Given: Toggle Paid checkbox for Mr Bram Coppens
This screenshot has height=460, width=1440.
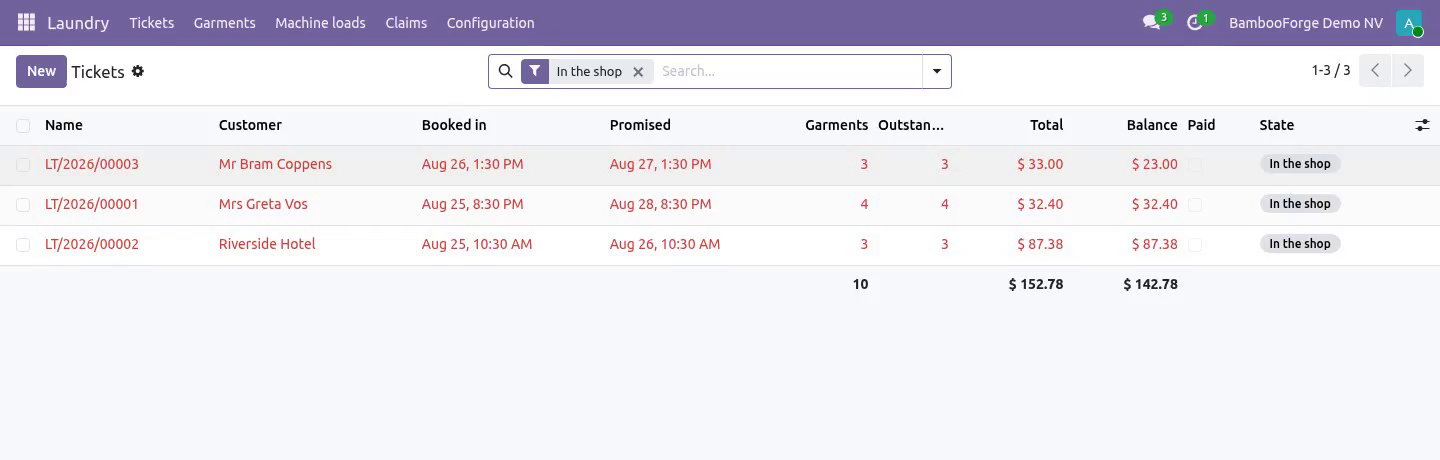Looking at the screenshot, I should (x=1195, y=164).
